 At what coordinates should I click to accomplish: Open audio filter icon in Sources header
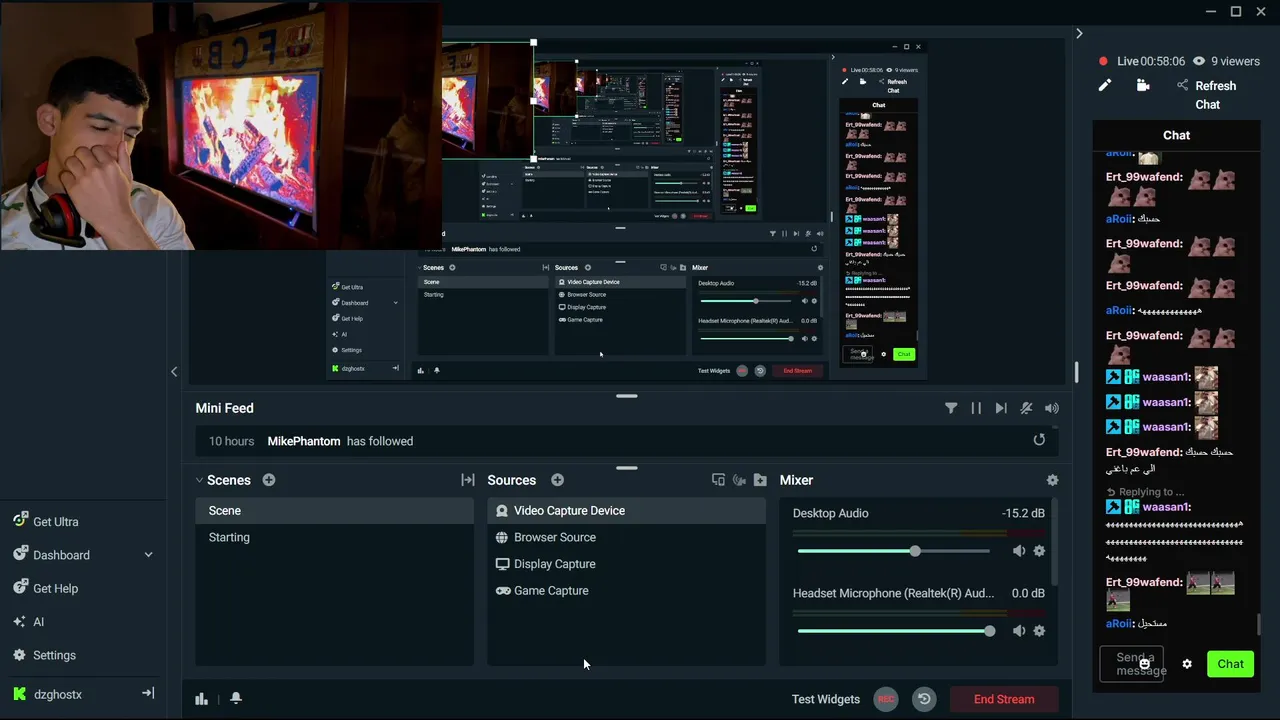[739, 480]
